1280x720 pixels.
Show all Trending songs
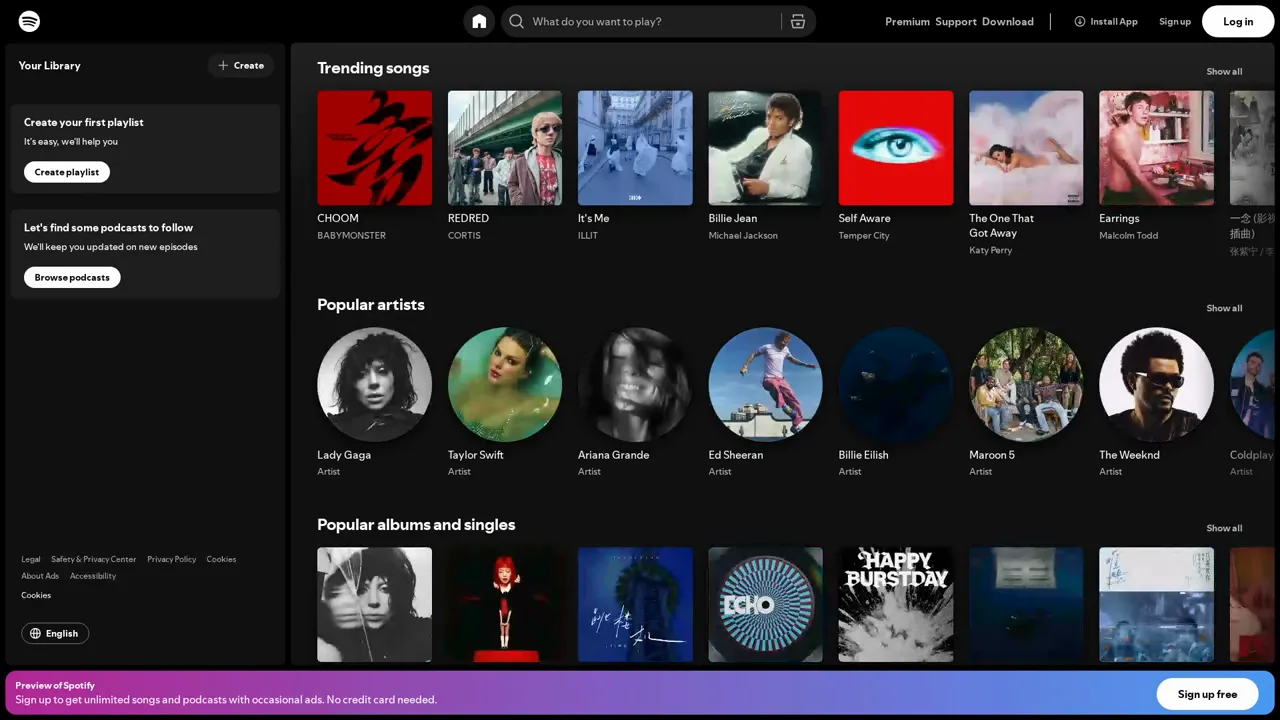coord(1224,71)
